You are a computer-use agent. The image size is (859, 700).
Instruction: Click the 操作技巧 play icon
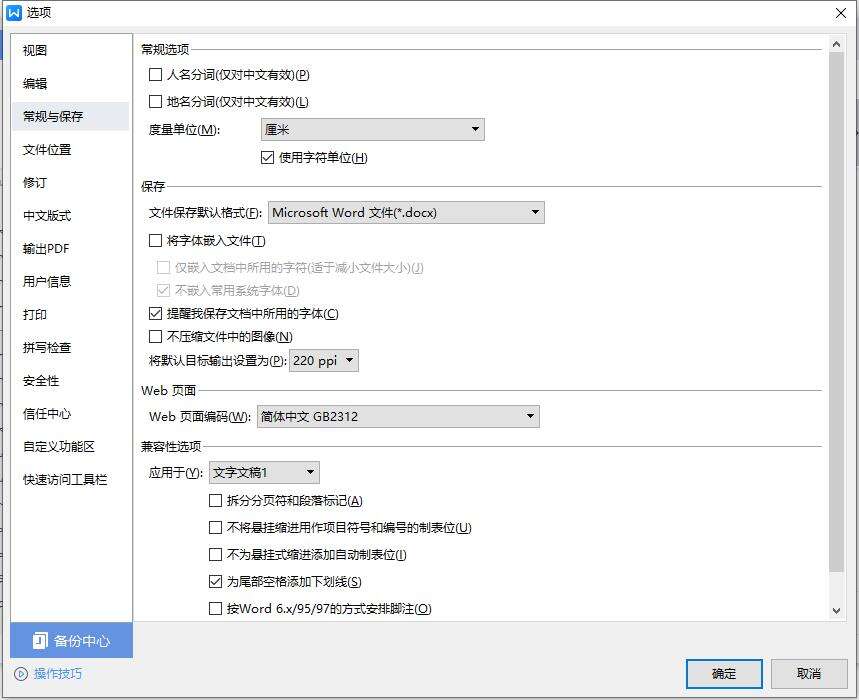pos(21,674)
